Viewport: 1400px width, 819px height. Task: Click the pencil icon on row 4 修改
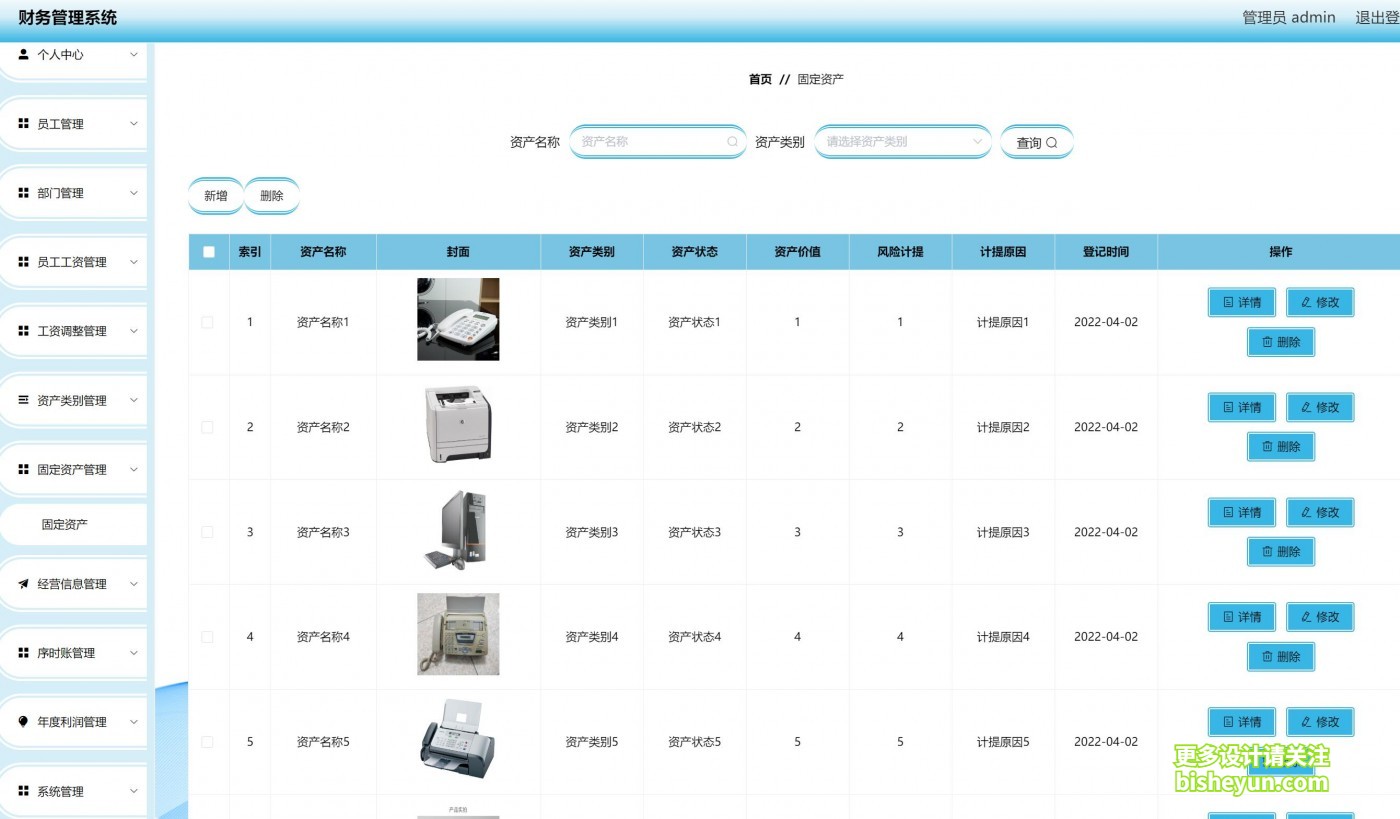pyautogui.click(x=1306, y=617)
